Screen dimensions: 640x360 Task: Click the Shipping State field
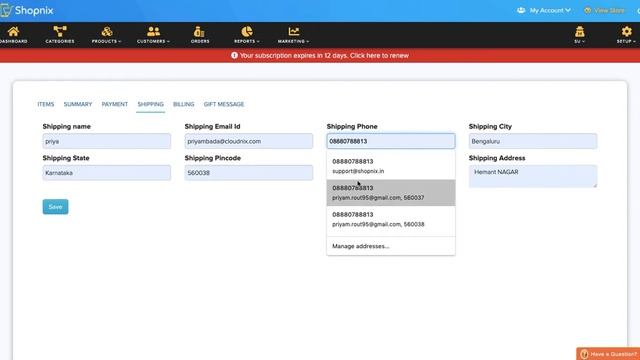[x=107, y=173]
